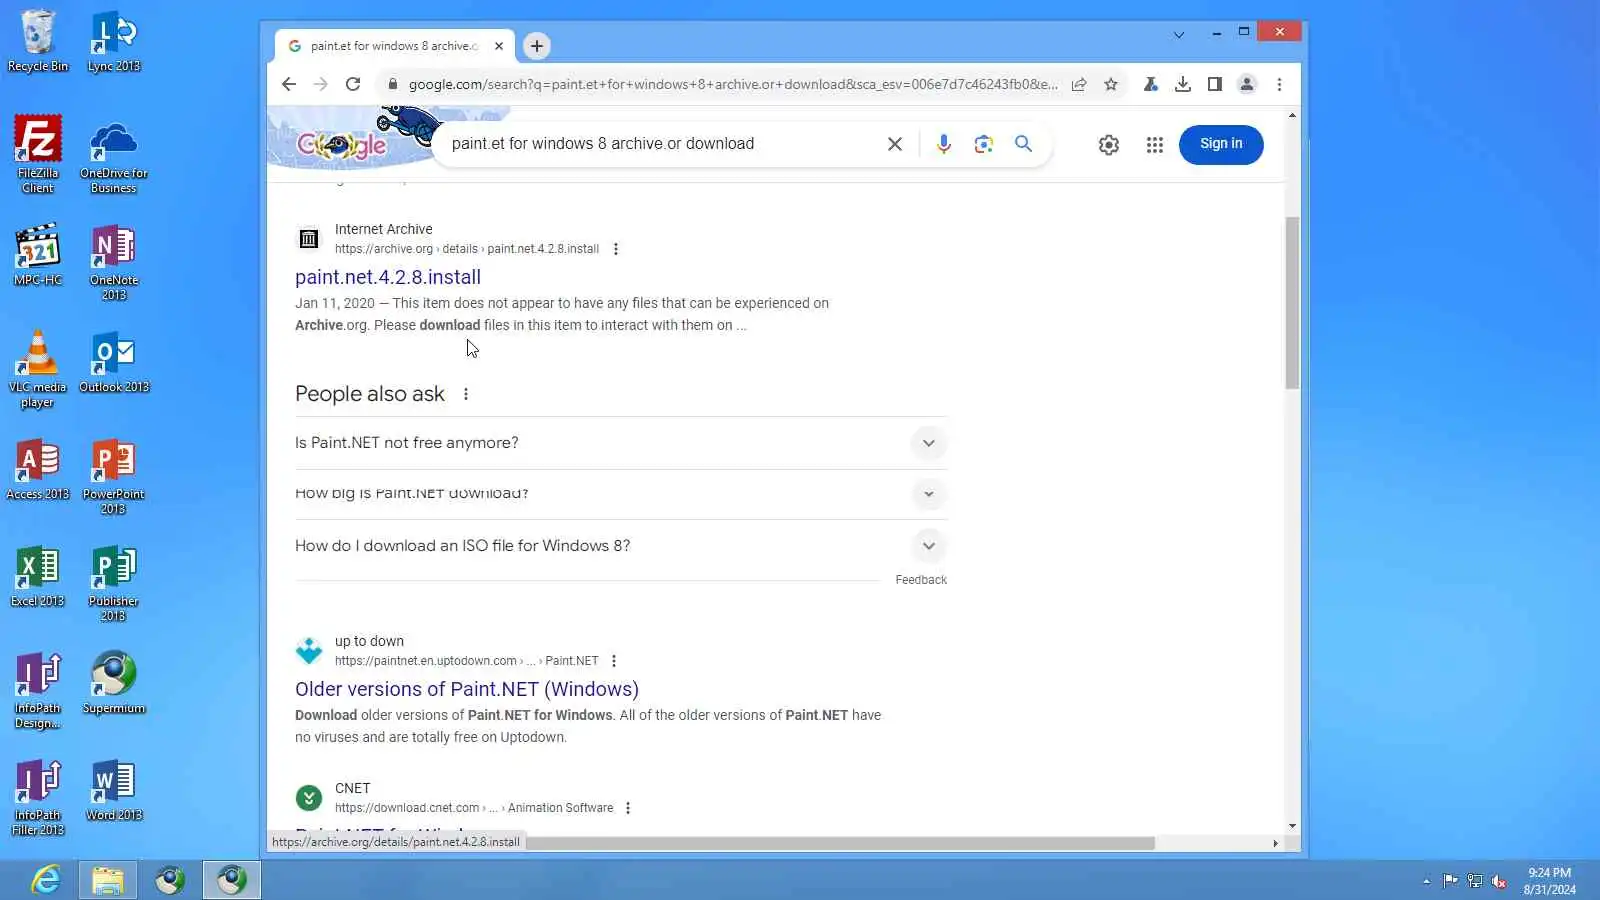Screen dimensions: 1600x900
Task: Search by image with Google Lens
Action: 984,144
